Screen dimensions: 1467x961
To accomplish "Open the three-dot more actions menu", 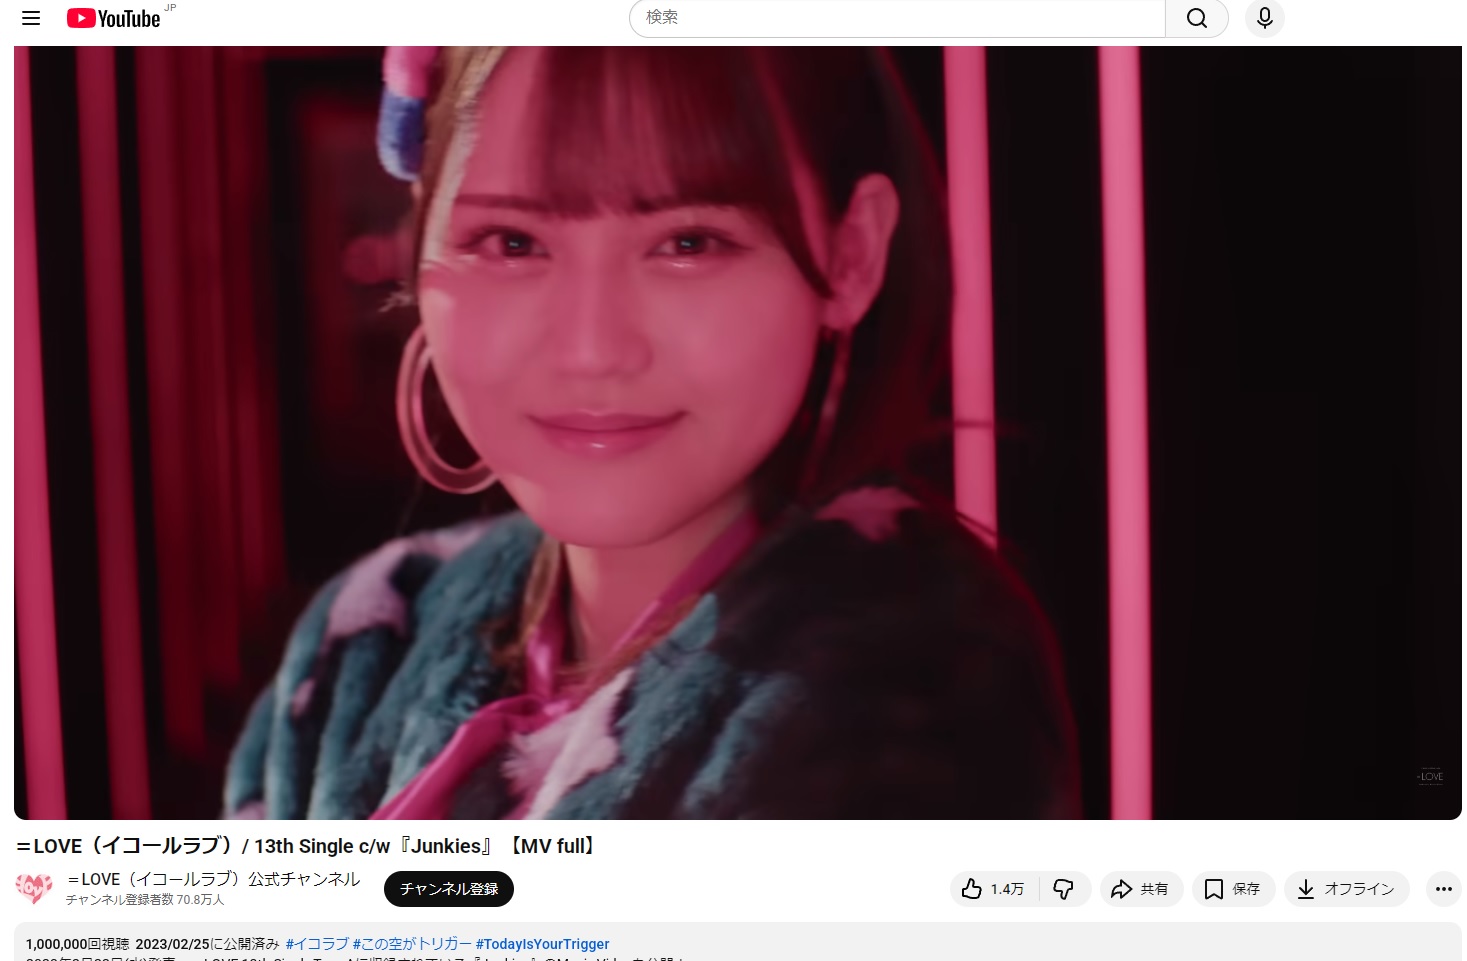I will click(1443, 889).
